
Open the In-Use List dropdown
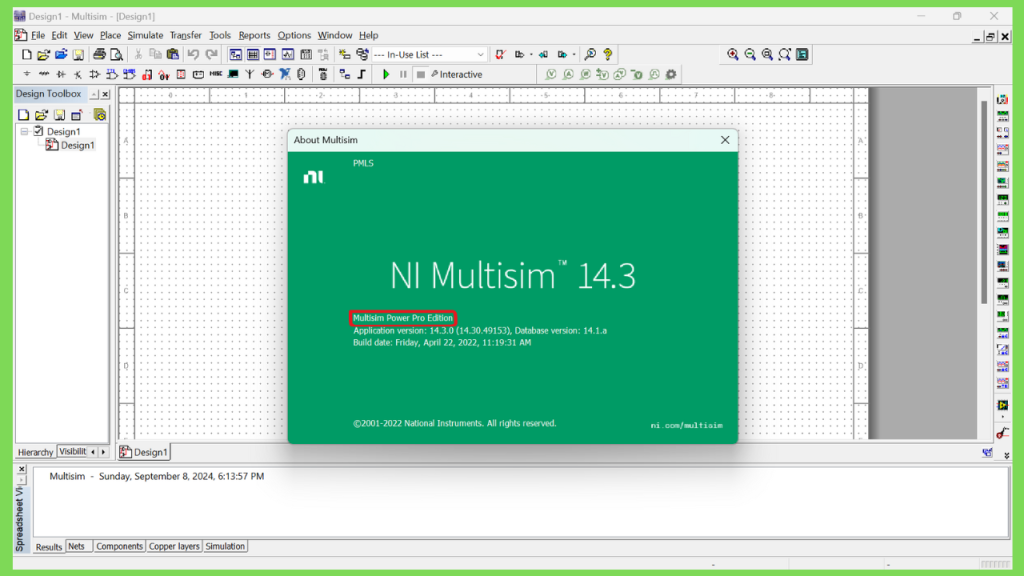(481, 55)
